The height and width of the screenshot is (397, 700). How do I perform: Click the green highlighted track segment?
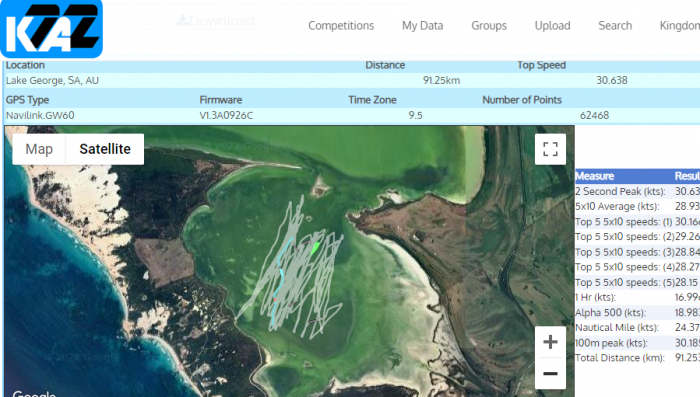click(x=315, y=248)
